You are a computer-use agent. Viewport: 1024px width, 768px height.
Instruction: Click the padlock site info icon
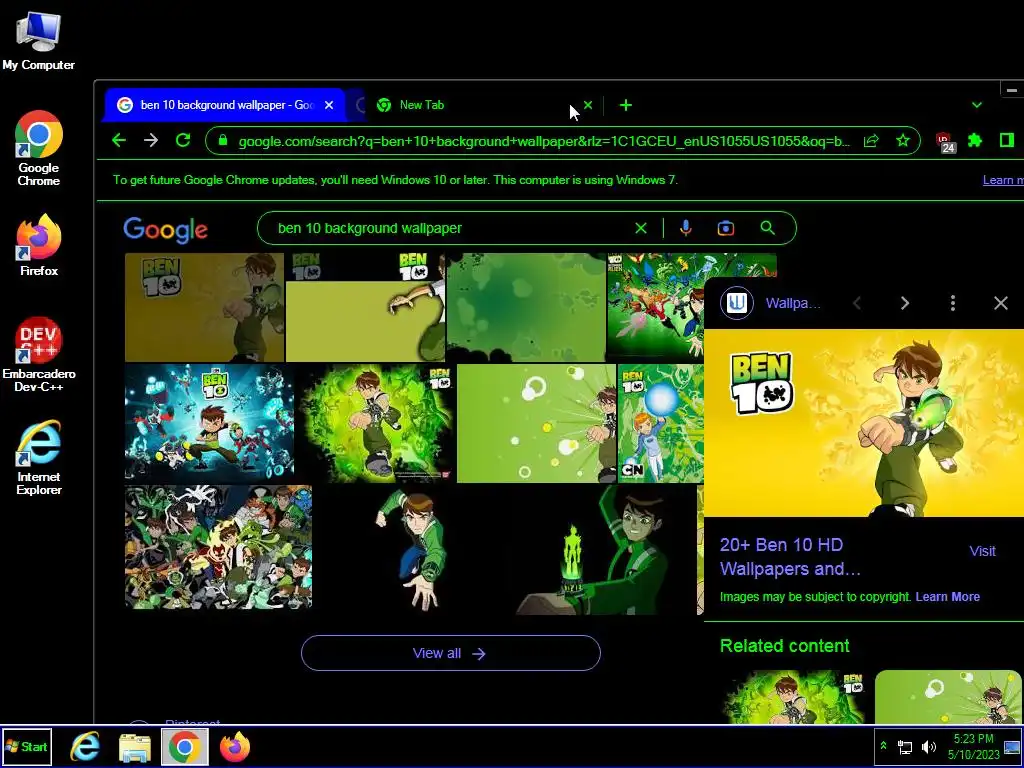(x=223, y=140)
